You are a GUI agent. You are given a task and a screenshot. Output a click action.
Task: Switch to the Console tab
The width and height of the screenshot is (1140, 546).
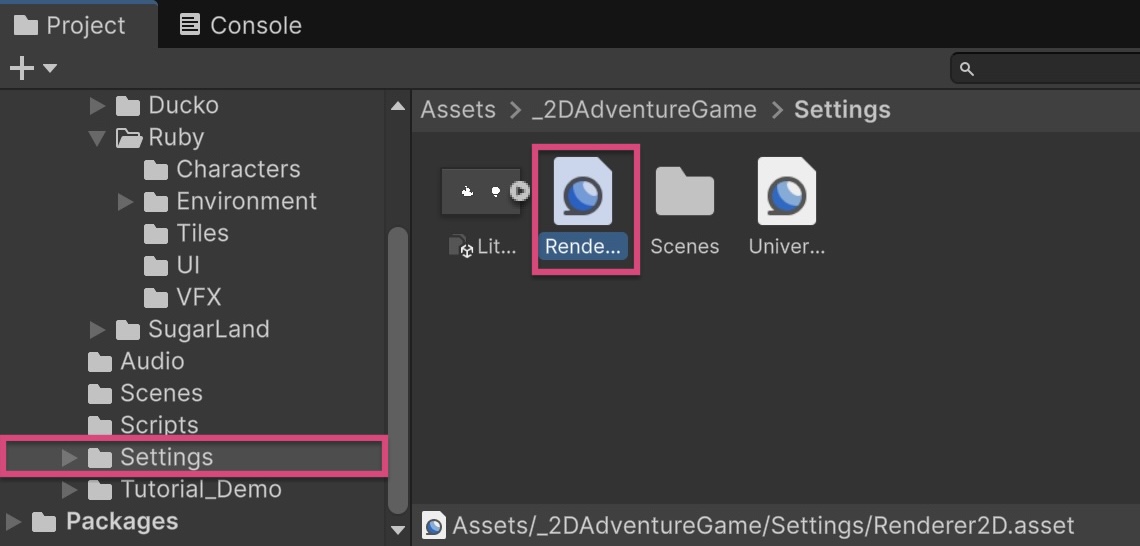(240, 25)
